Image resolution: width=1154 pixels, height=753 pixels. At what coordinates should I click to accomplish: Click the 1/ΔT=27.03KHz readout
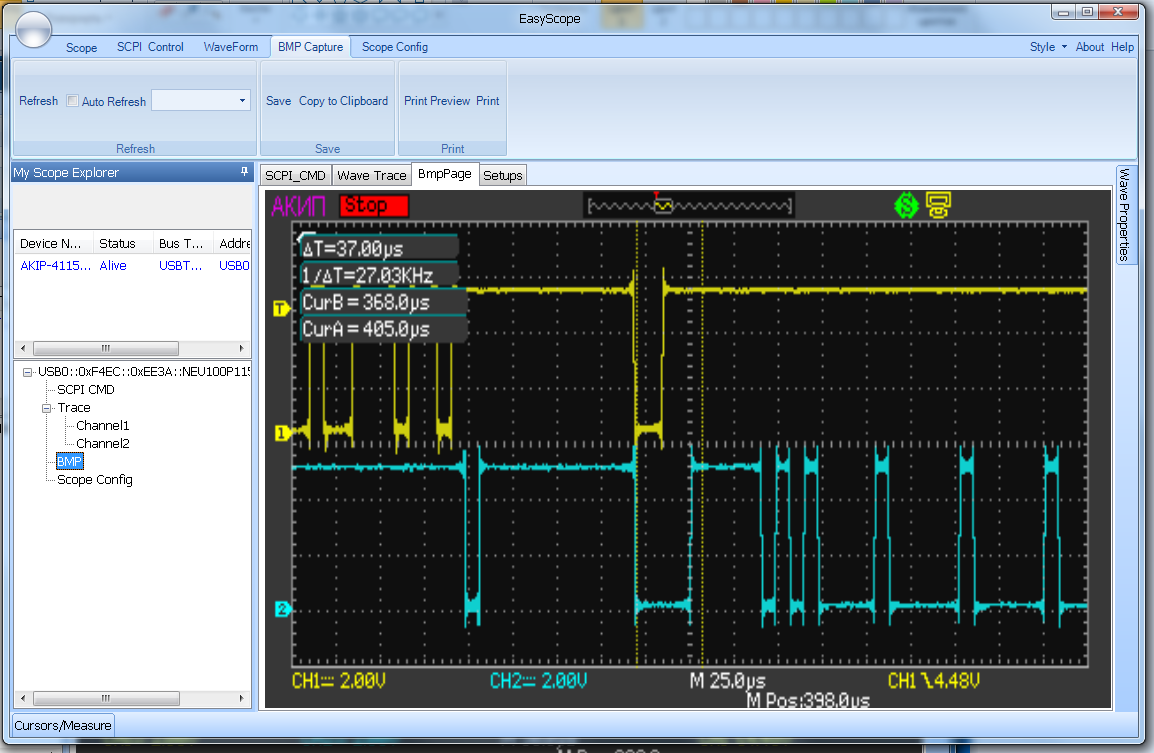pos(379,275)
